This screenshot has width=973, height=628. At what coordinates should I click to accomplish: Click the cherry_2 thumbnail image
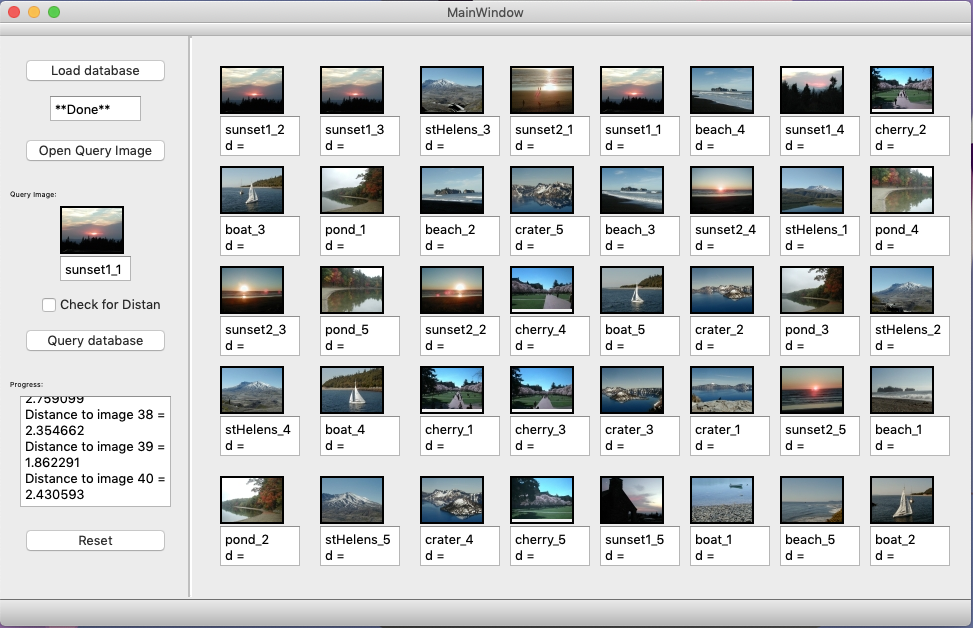[x=902, y=90]
